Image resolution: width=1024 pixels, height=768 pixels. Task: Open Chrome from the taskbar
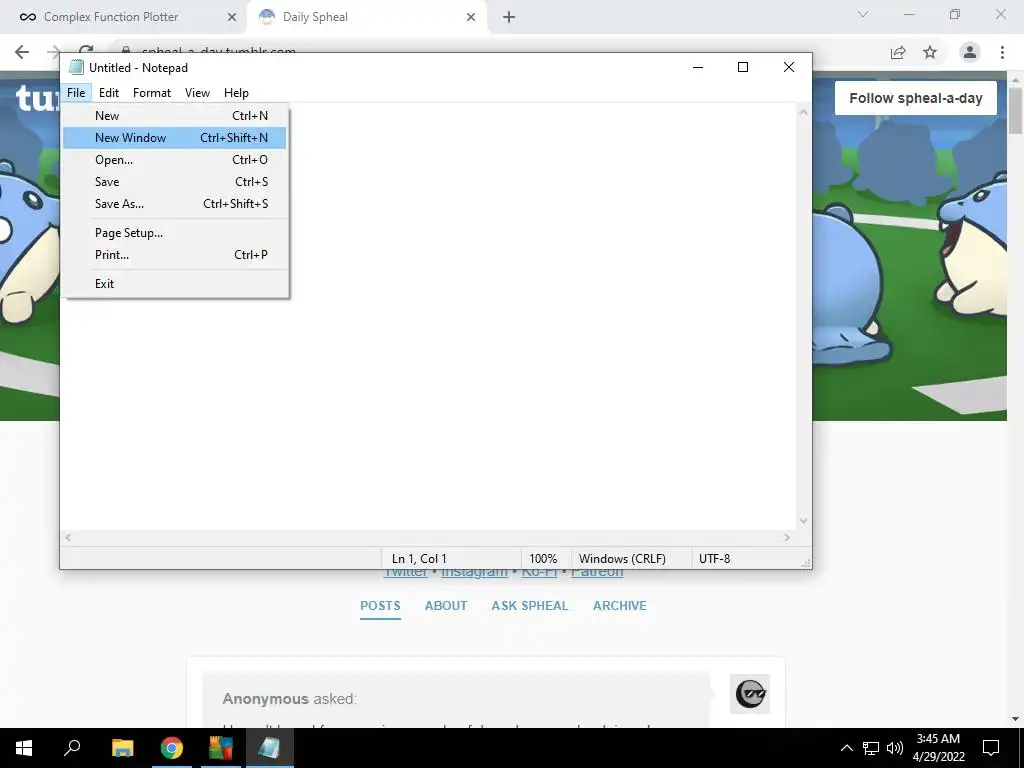(172, 748)
